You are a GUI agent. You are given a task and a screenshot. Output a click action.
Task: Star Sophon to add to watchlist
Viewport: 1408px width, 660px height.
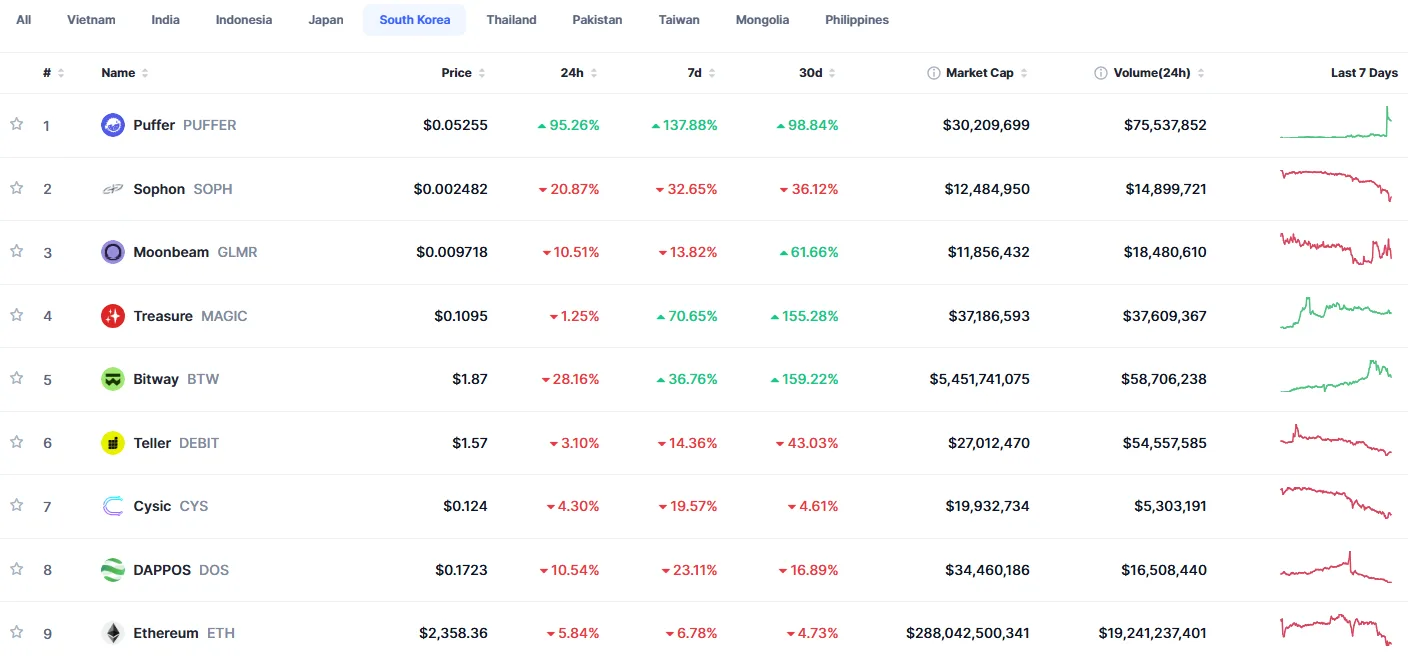coord(16,188)
